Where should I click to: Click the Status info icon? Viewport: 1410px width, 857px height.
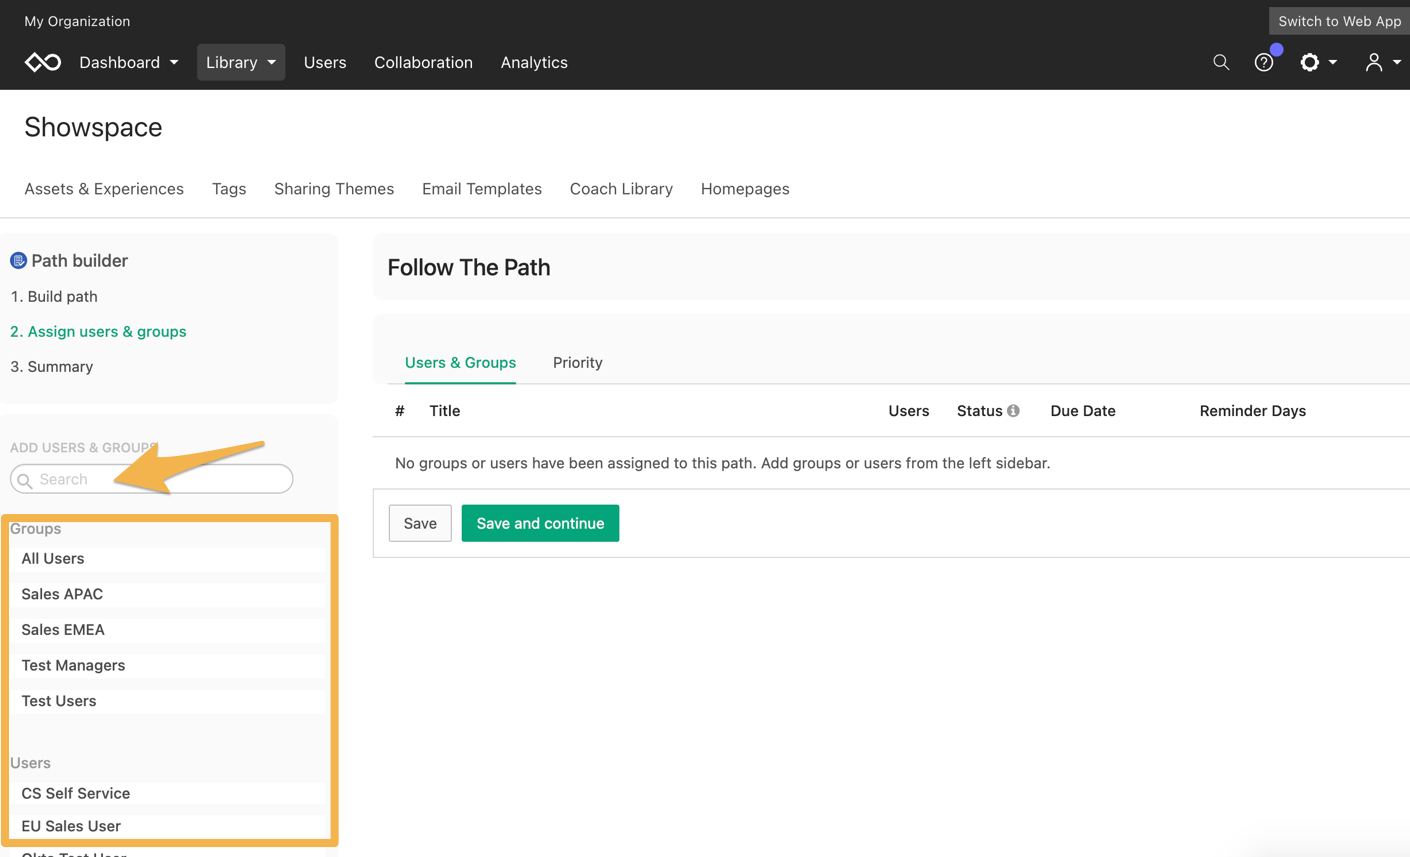[1013, 411]
